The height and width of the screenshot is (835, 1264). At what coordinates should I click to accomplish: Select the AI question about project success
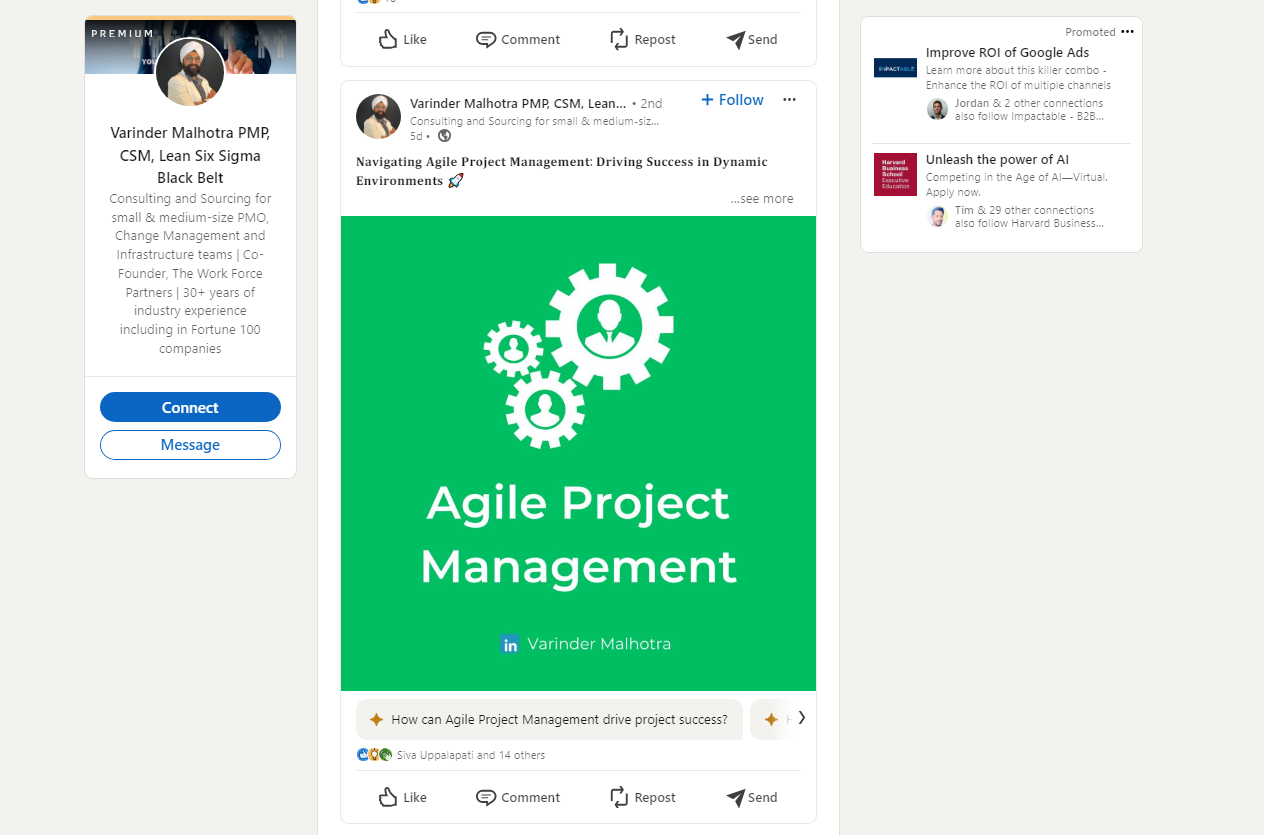(549, 719)
